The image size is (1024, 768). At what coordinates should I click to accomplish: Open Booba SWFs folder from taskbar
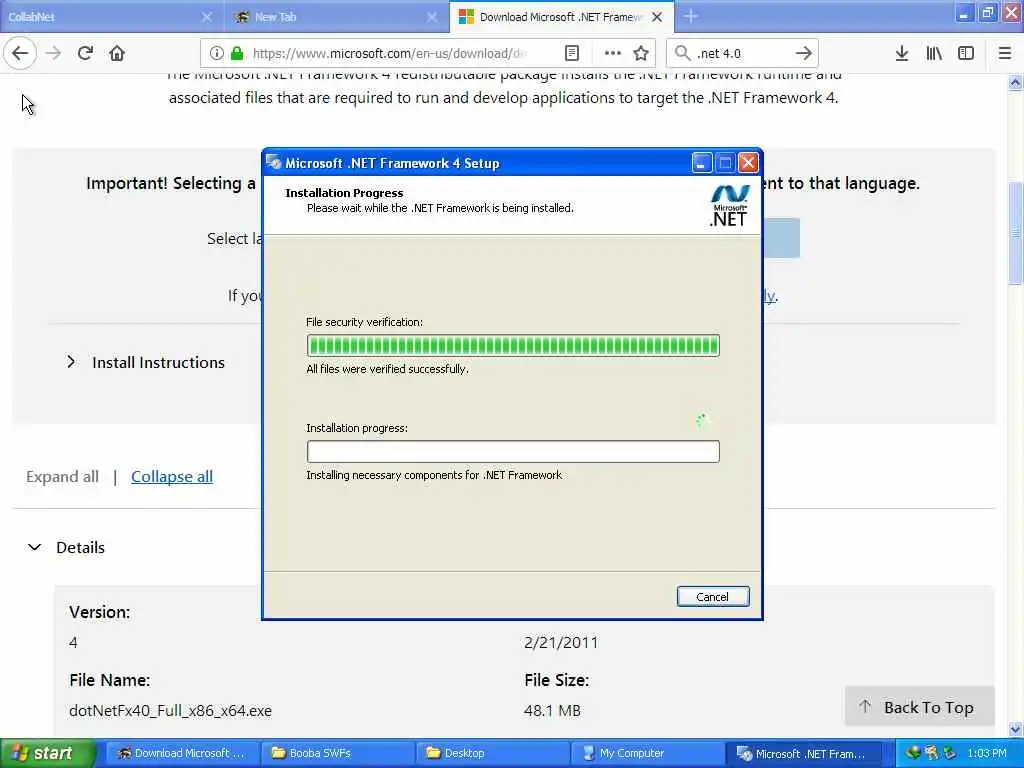coord(337,753)
